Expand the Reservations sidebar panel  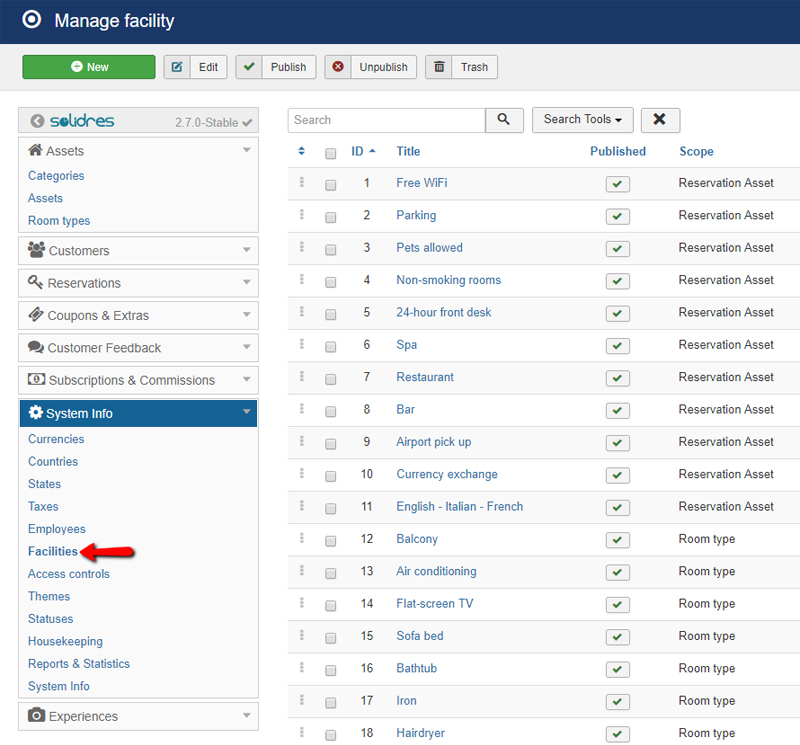pyautogui.click(x=138, y=283)
